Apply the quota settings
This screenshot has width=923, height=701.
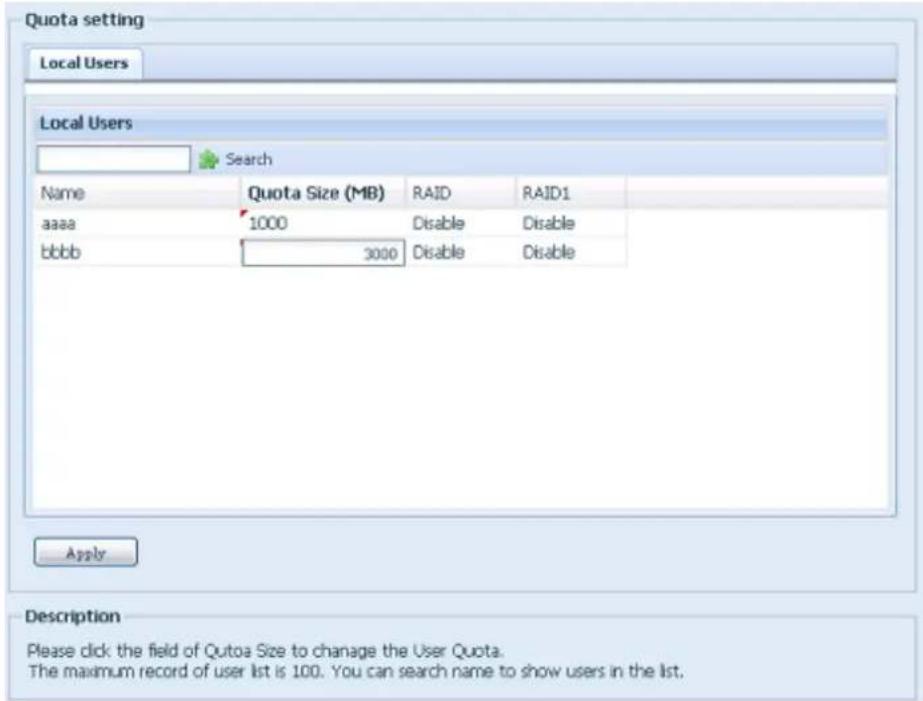86,553
